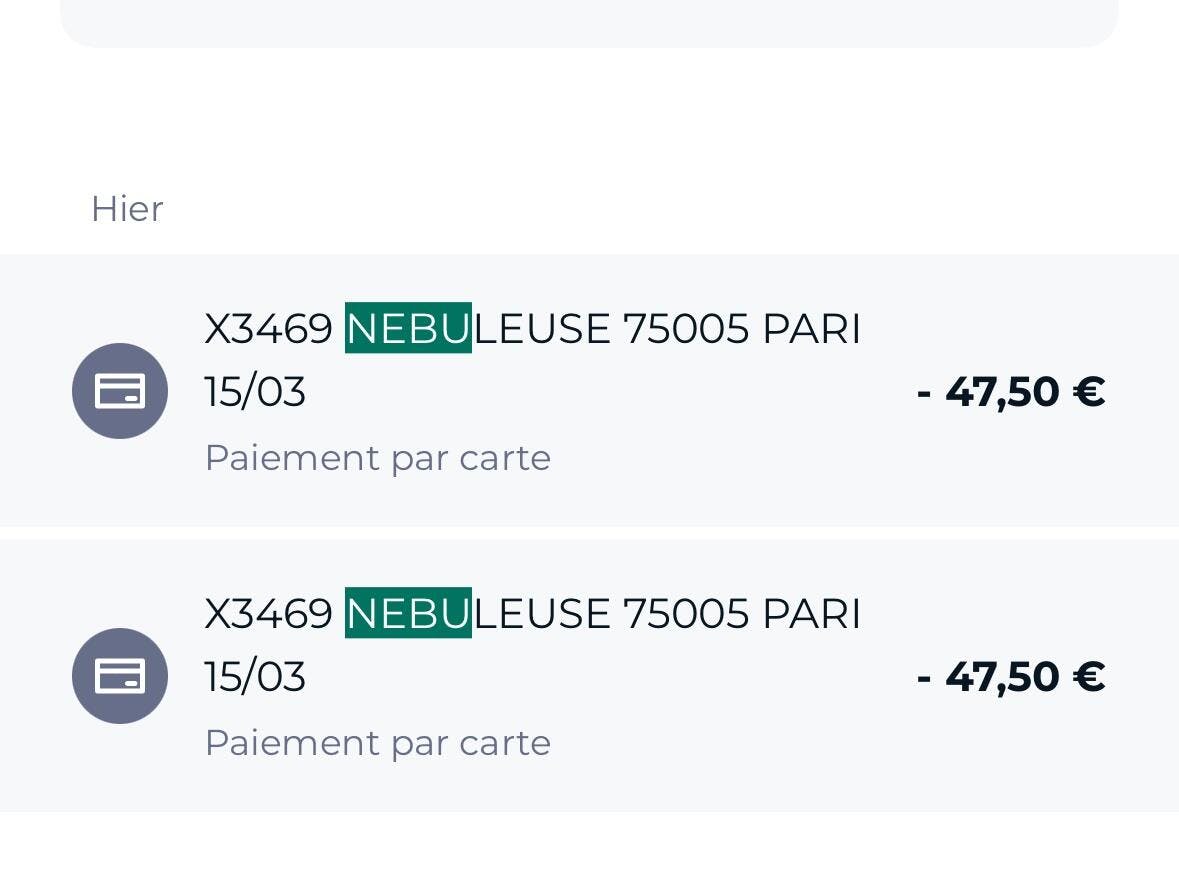Open the second NEBULEUSE transaction title
Image resolution: width=1179 pixels, height=874 pixels.
click(532, 614)
